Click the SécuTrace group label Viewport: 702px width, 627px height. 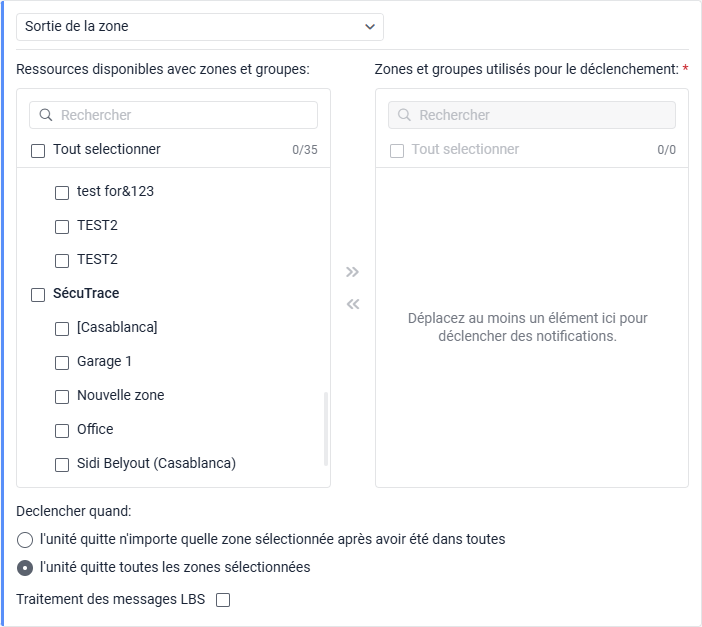coord(86,294)
